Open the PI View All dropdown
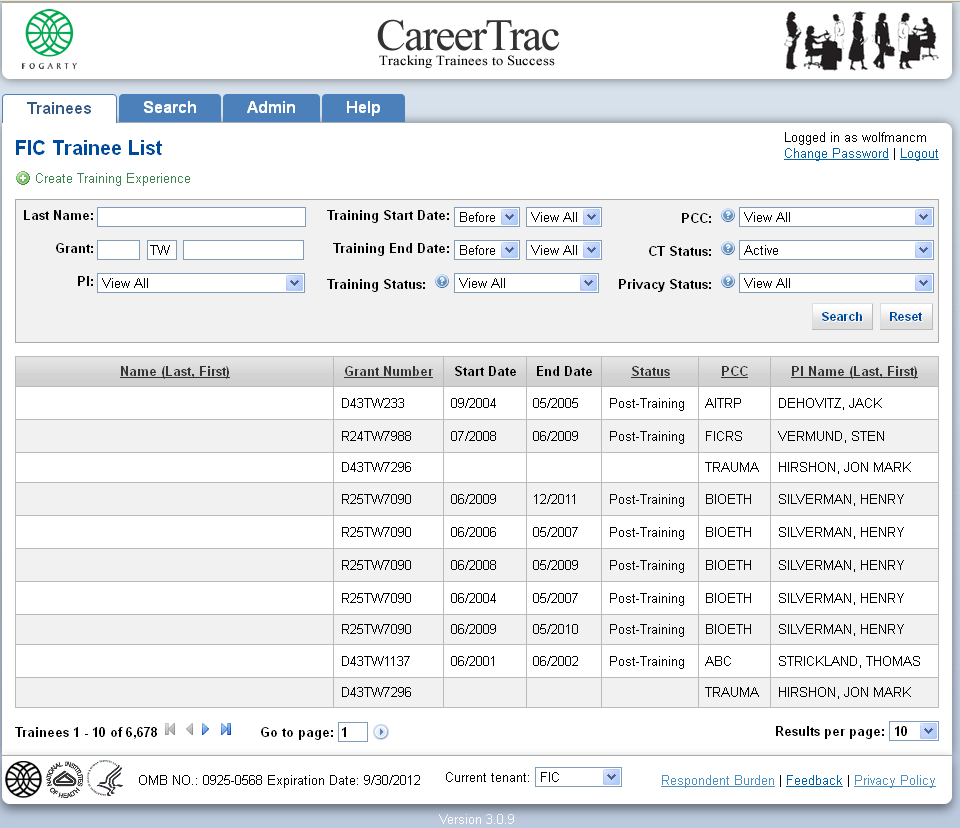This screenshot has height=828, width=960. [x=200, y=283]
